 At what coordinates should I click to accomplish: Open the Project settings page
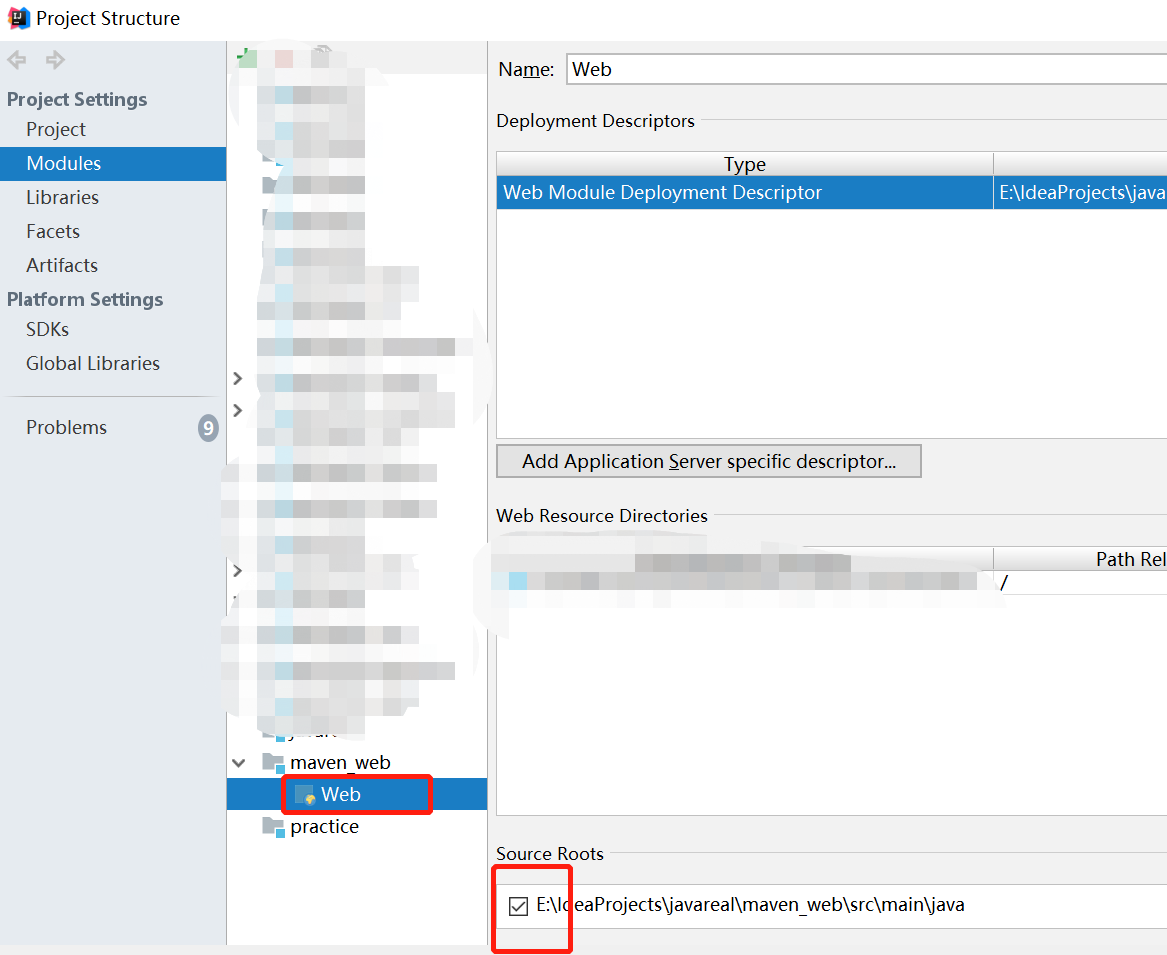(56, 130)
